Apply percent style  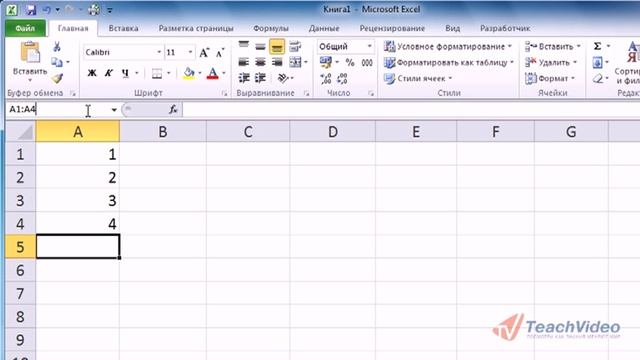[x=350, y=62]
